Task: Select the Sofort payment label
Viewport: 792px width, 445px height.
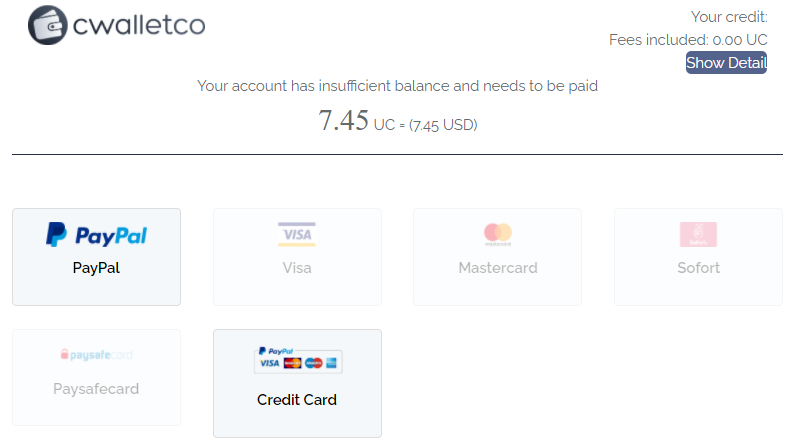Action: click(x=698, y=268)
